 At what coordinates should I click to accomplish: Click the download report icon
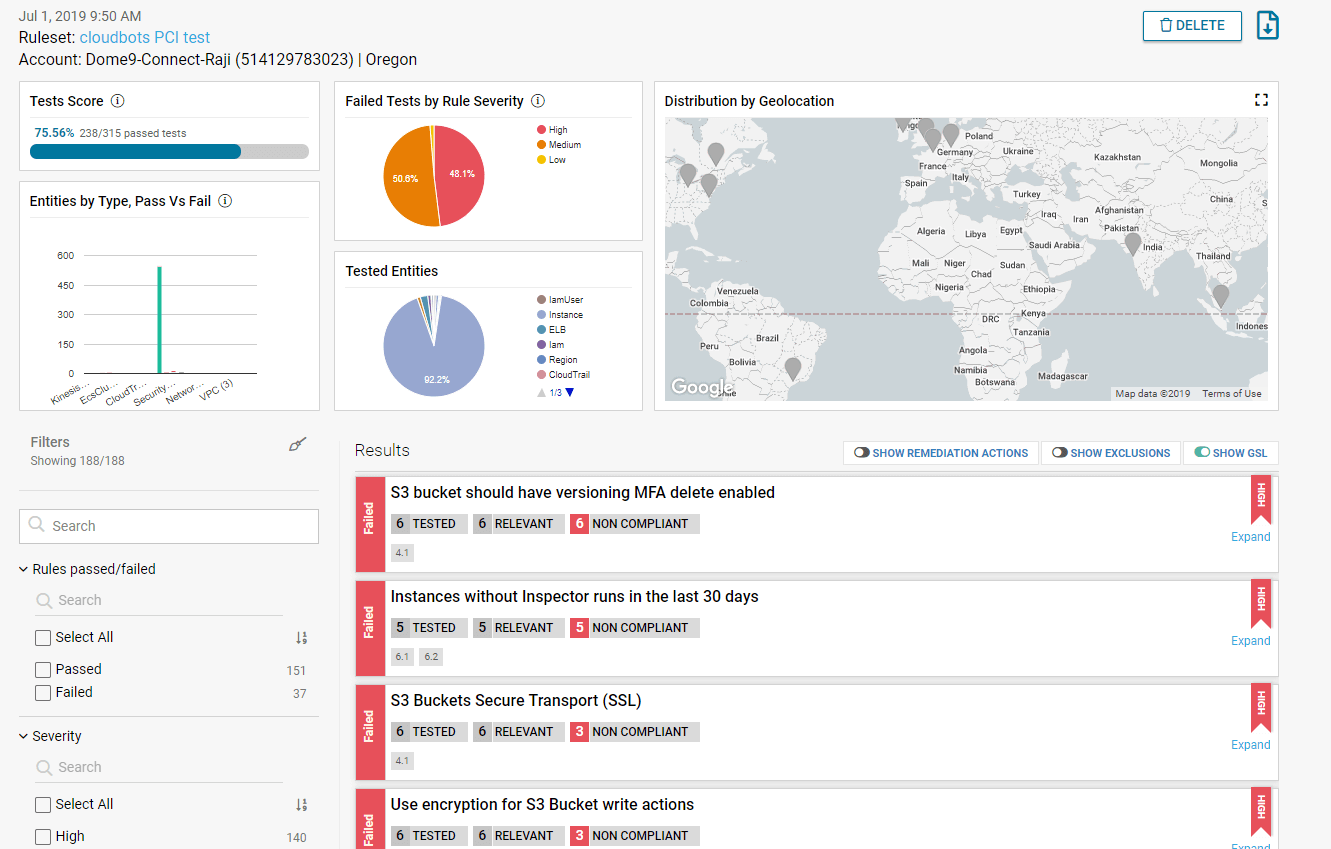(1267, 26)
